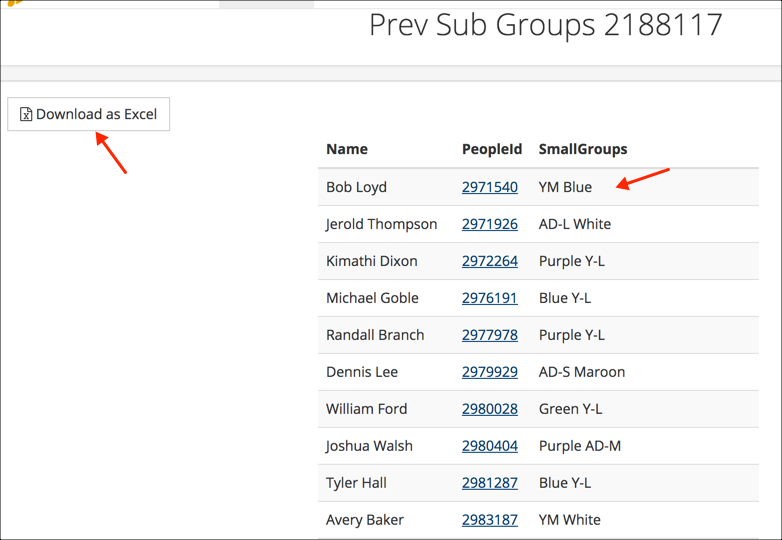Click the Name column header
The height and width of the screenshot is (540, 782).
point(347,149)
